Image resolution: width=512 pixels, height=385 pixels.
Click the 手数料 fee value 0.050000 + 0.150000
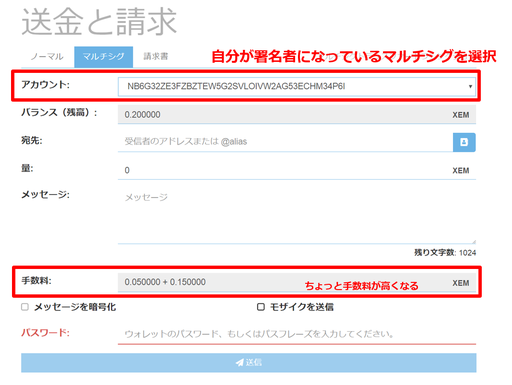click(165, 282)
